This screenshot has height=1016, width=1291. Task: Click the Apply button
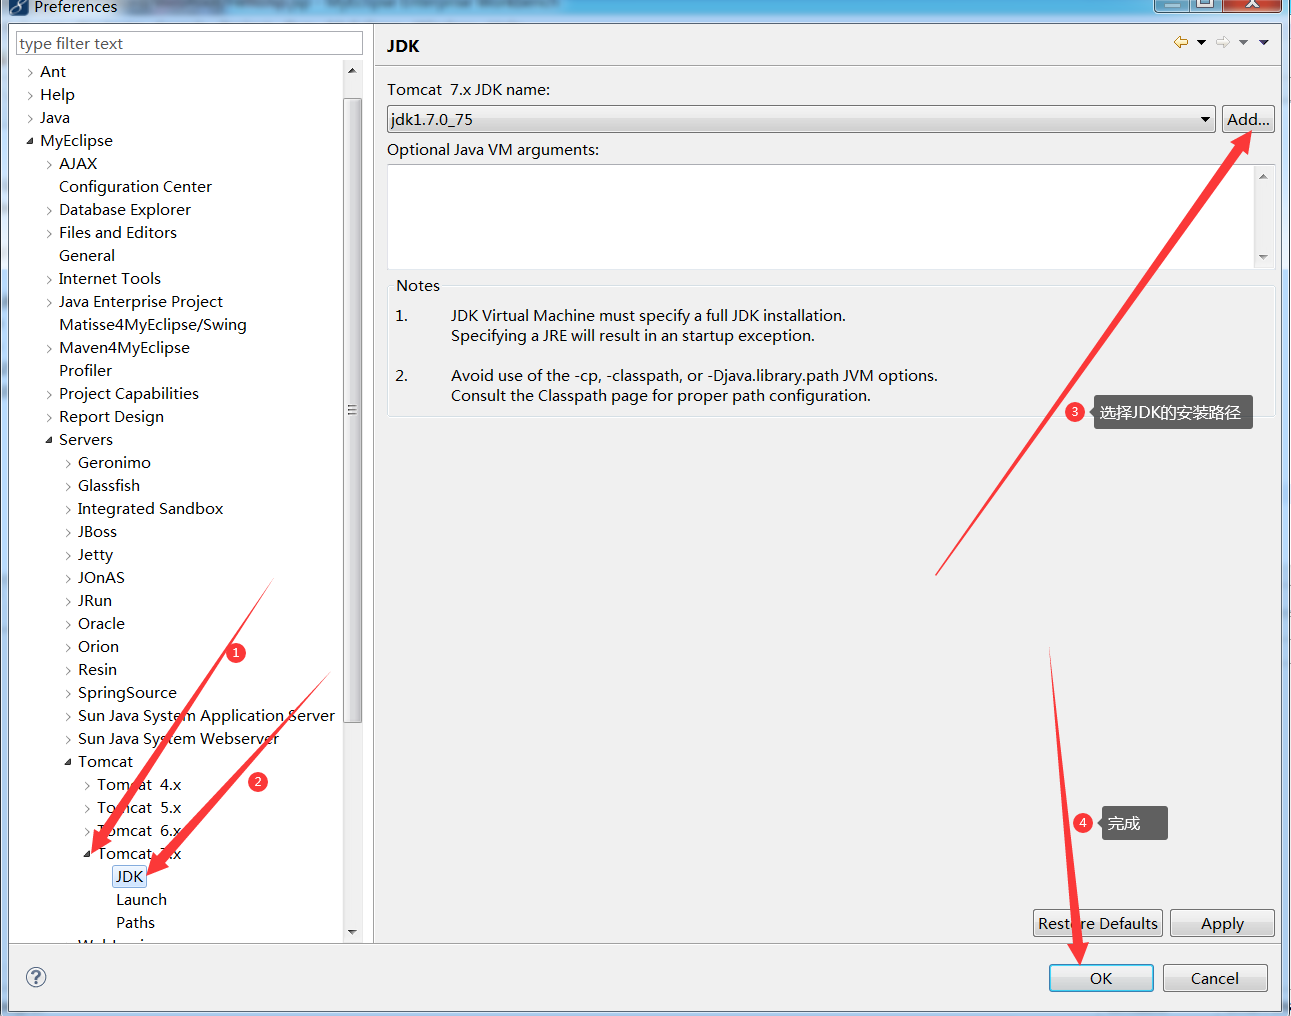[1222, 923]
